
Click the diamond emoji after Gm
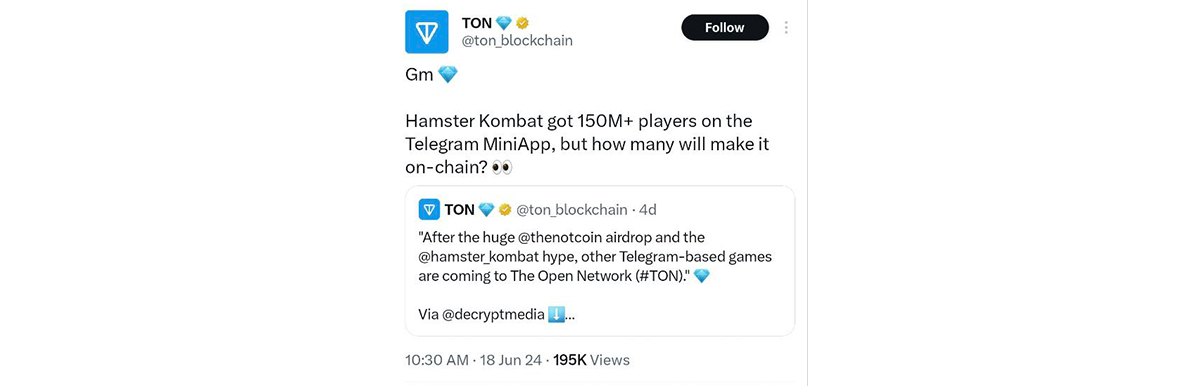click(447, 75)
